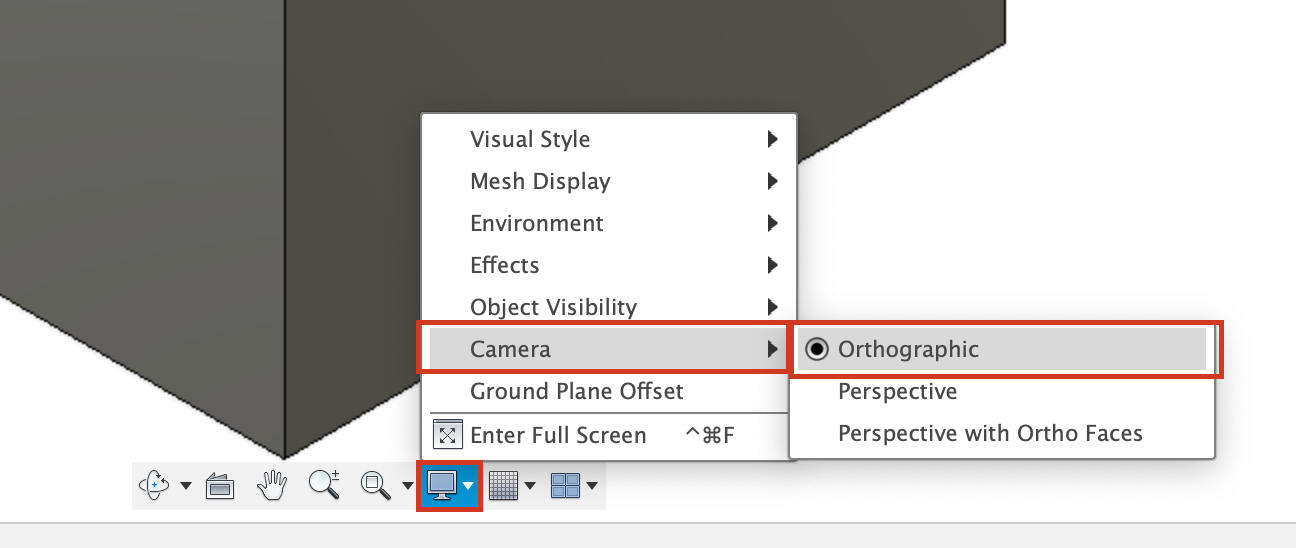Image resolution: width=1296 pixels, height=548 pixels.
Task: Activate the Zoom magnifier tool
Action: [x=323, y=485]
